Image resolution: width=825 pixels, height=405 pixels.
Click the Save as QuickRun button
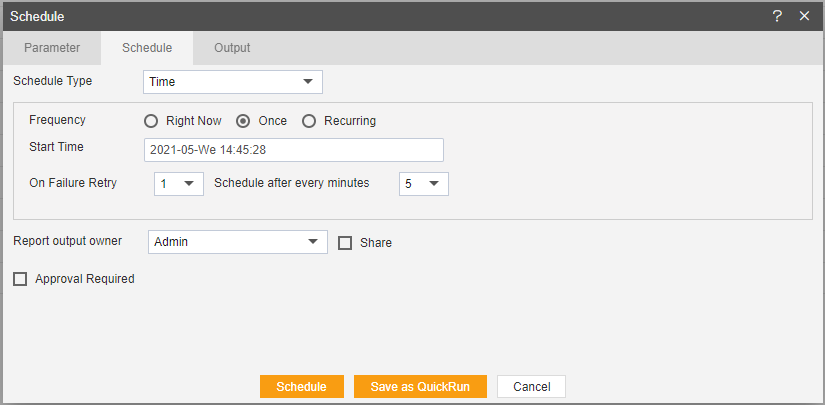[x=420, y=387]
